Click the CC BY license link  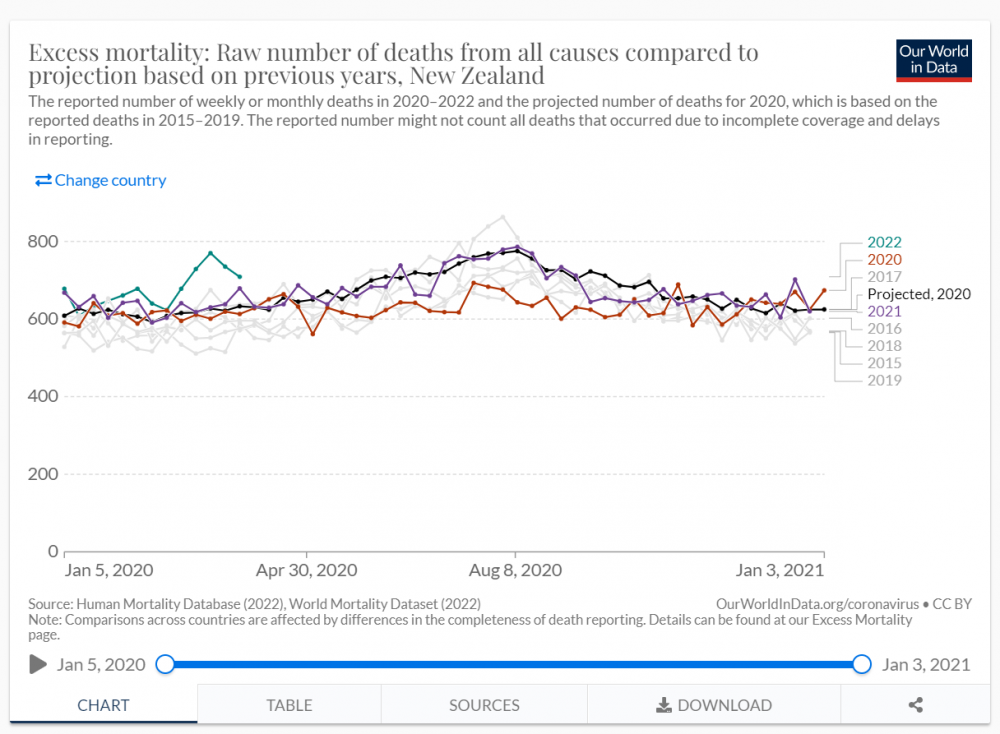pyautogui.click(x=952, y=604)
